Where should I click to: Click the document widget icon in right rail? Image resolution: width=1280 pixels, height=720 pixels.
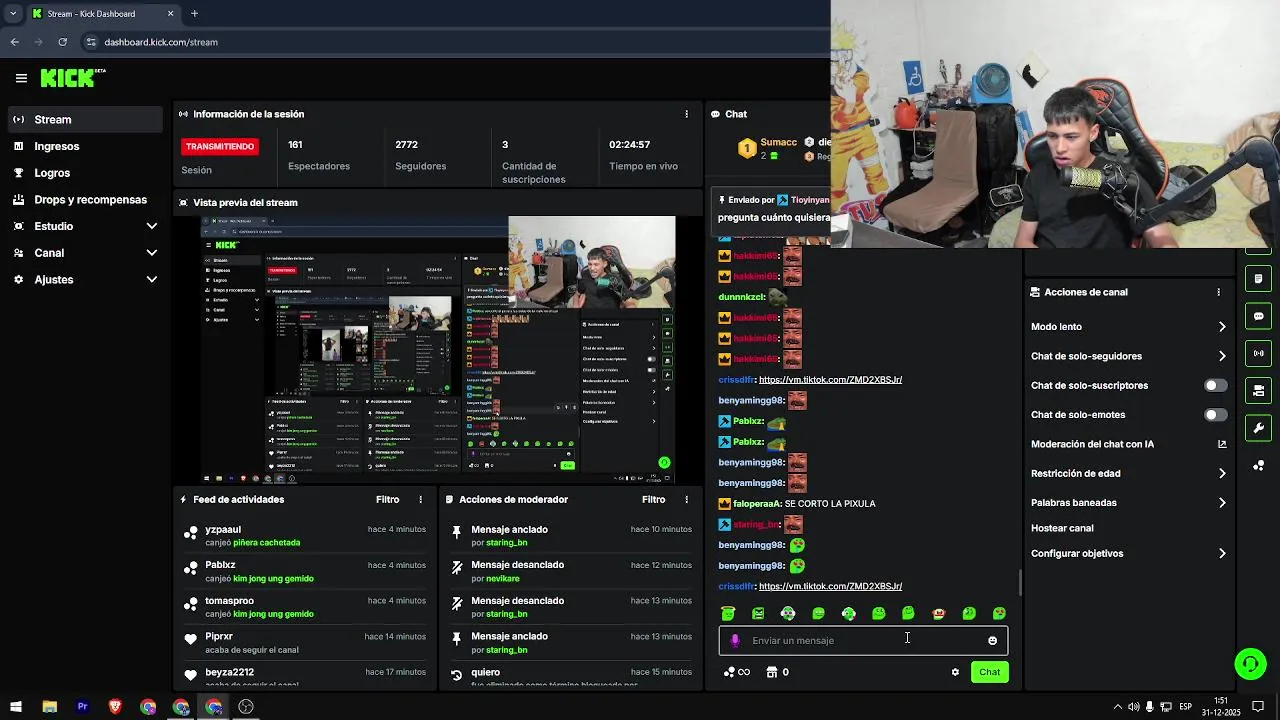pyautogui.click(x=1258, y=279)
